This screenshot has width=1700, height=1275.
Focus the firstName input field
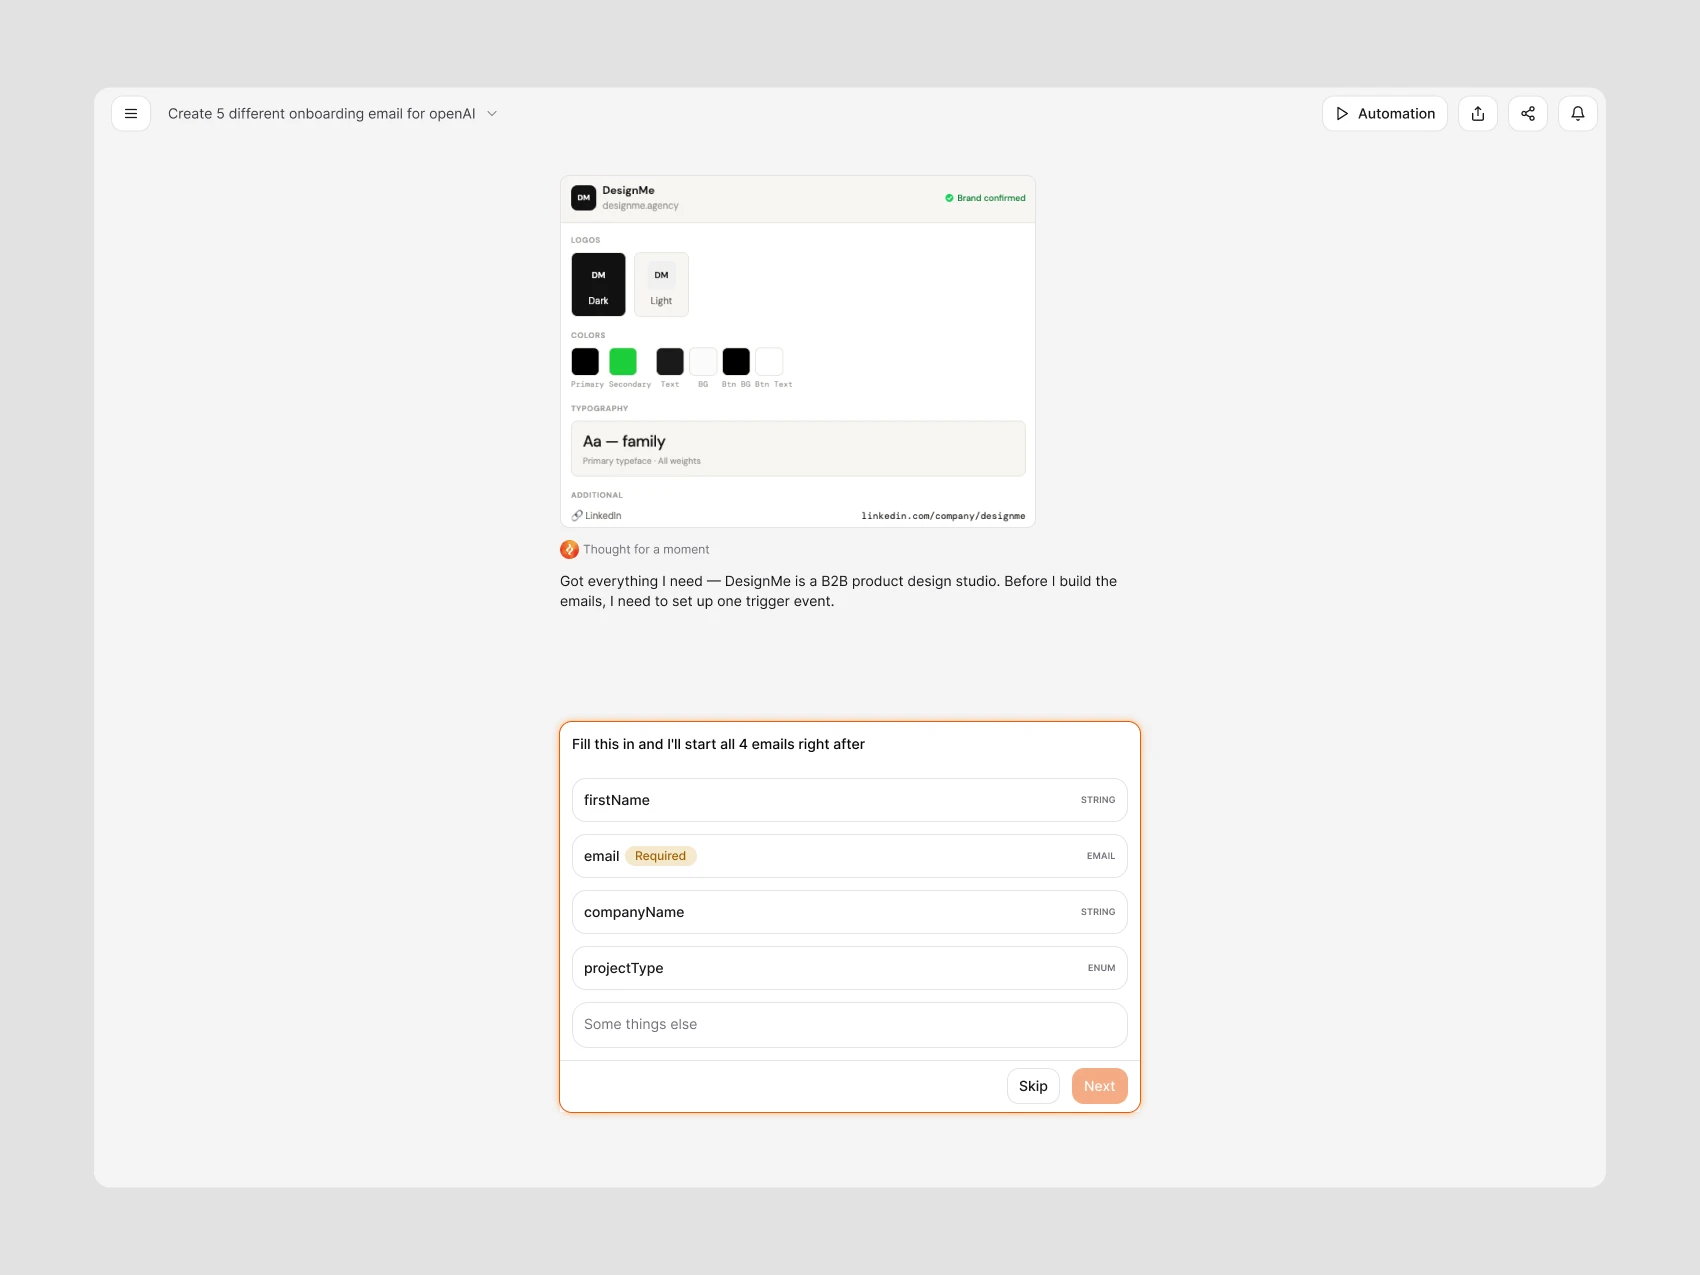pyautogui.click(x=850, y=800)
